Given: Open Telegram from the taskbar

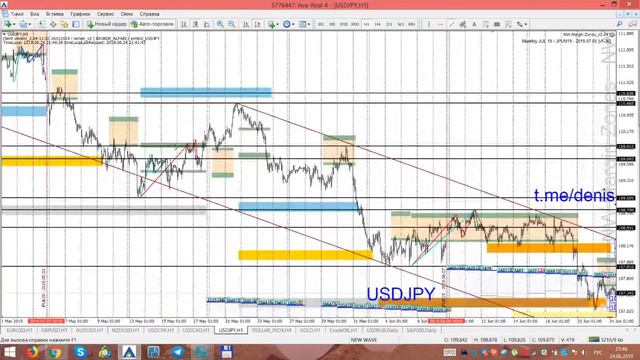Looking at the screenshot, I should [x=178, y=352].
